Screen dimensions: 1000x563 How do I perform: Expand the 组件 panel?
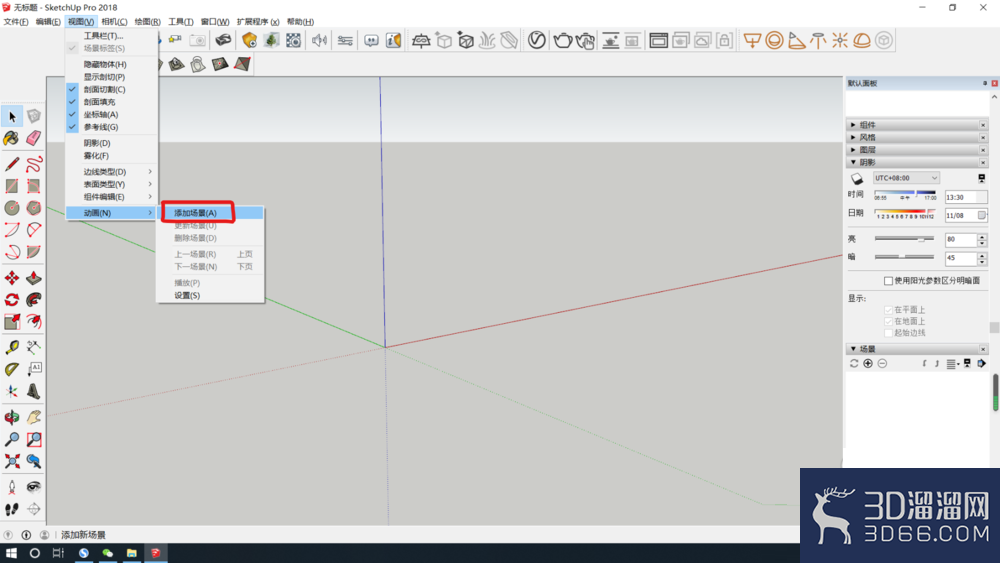(x=853, y=125)
